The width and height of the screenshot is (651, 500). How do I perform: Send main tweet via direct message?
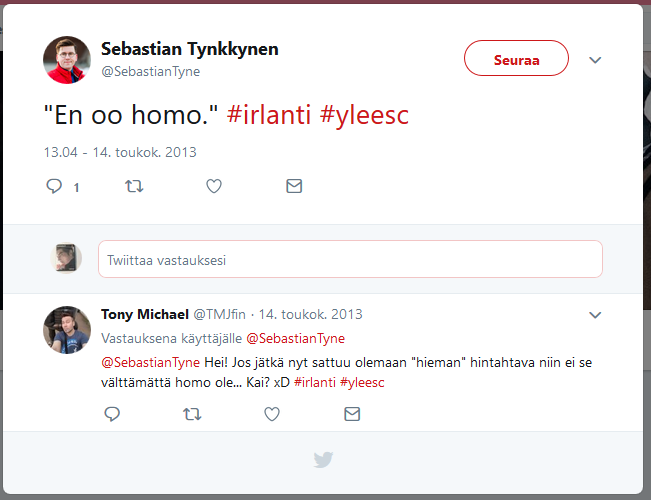coord(293,186)
